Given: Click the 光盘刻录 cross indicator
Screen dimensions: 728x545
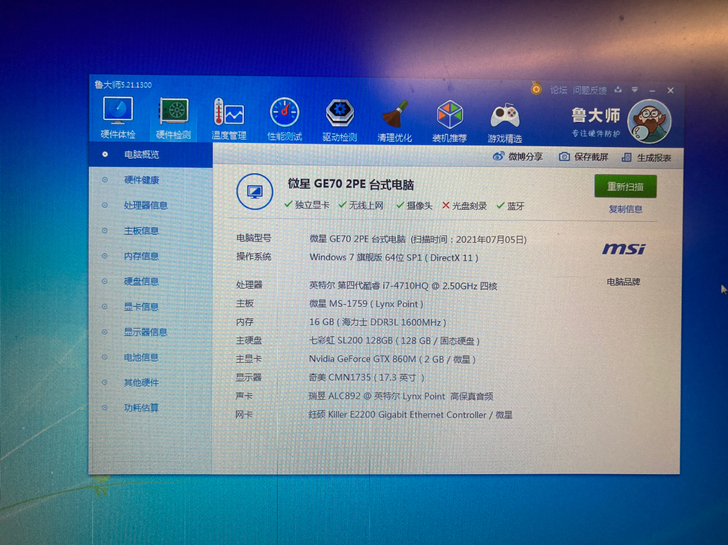Looking at the screenshot, I should tap(464, 206).
